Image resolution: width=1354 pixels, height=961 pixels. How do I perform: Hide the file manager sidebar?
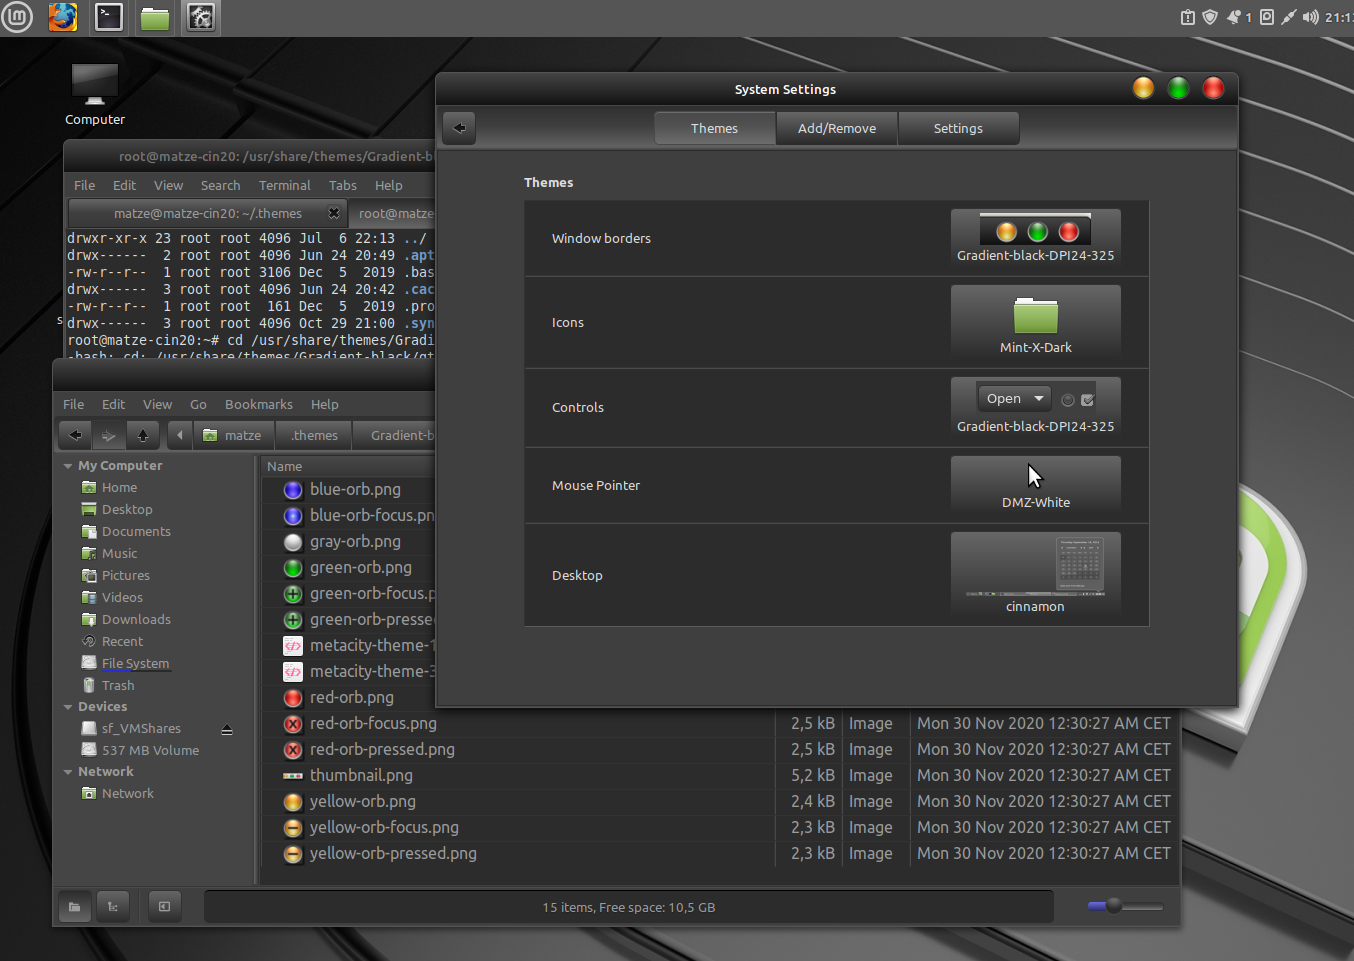coord(165,907)
